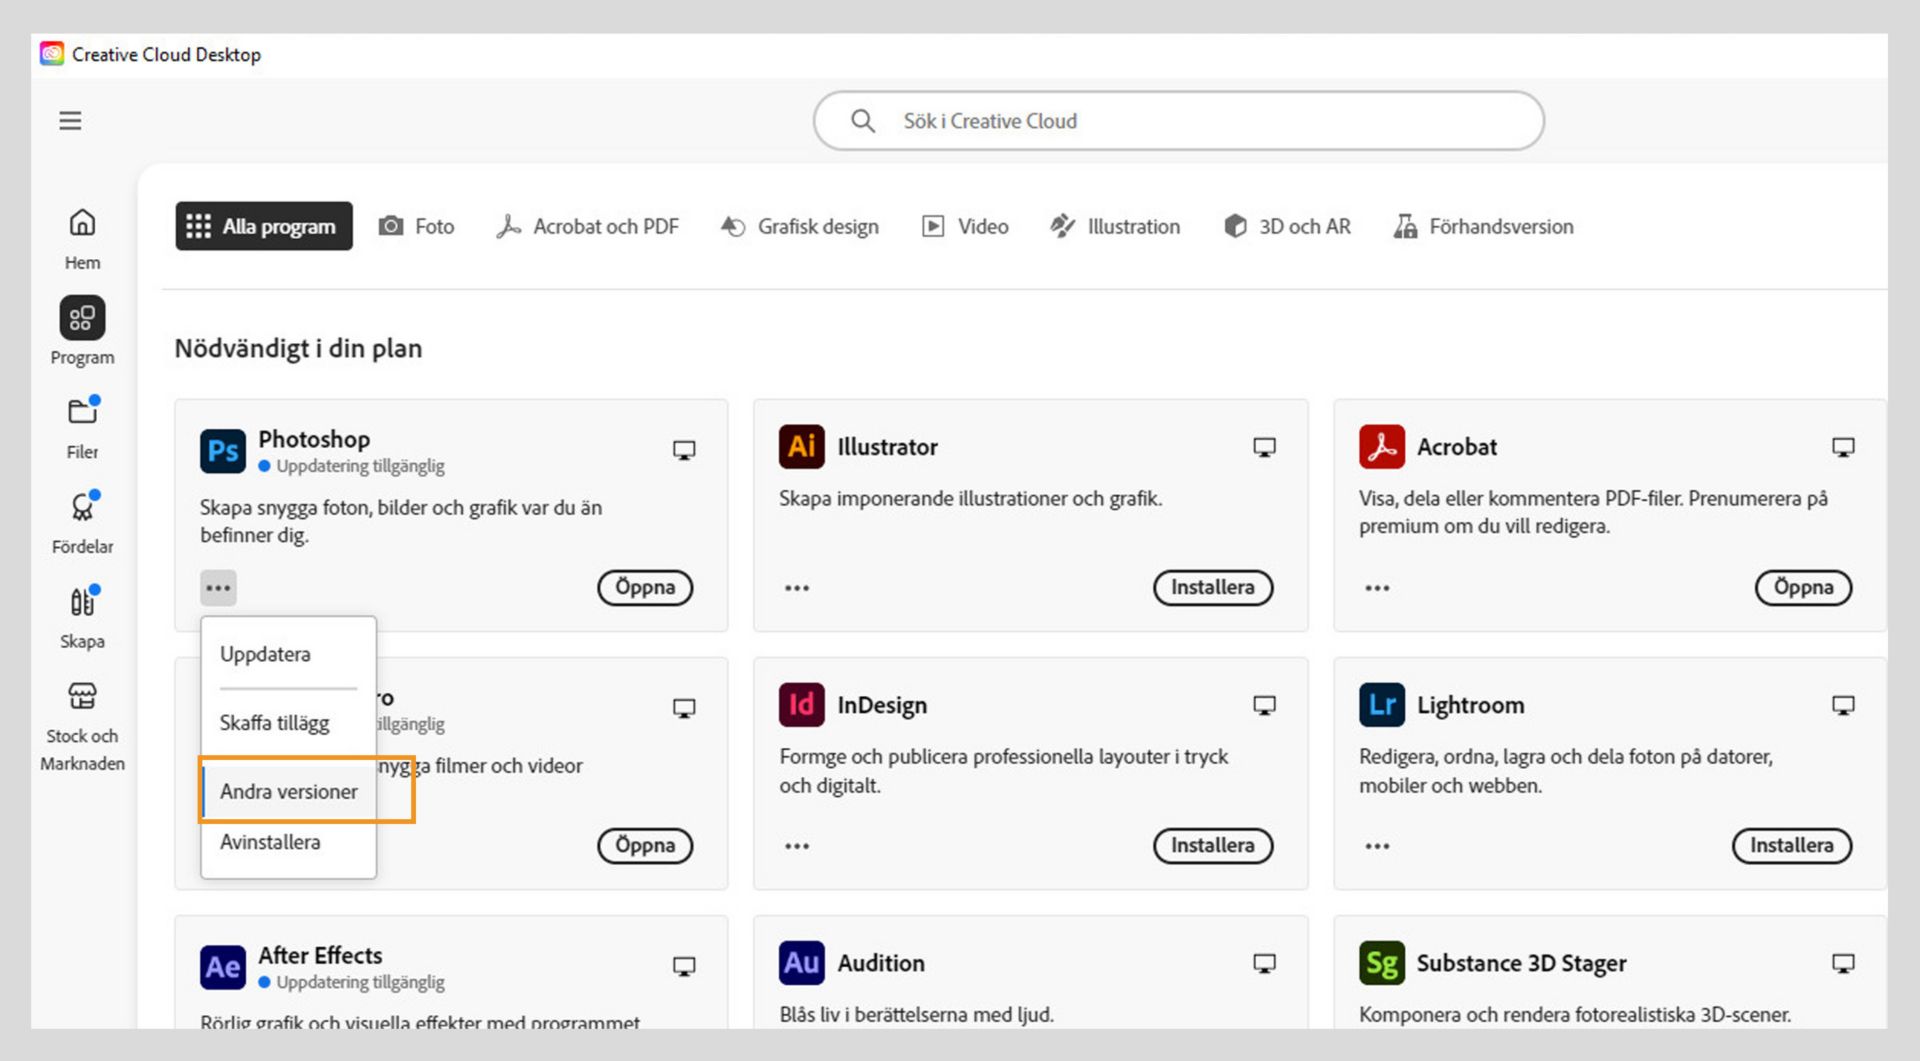
Task: Go to Hem home icon
Action: point(82,223)
